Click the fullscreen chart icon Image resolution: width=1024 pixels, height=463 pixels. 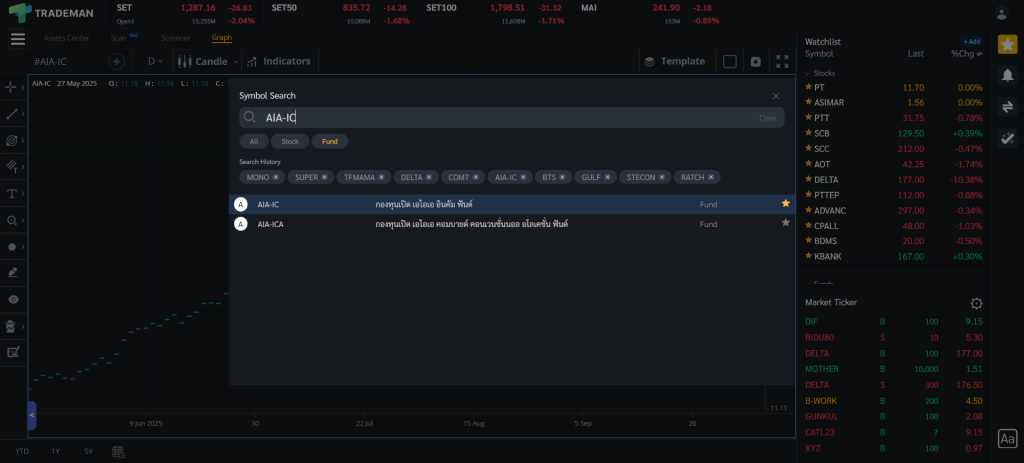(x=782, y=61)
